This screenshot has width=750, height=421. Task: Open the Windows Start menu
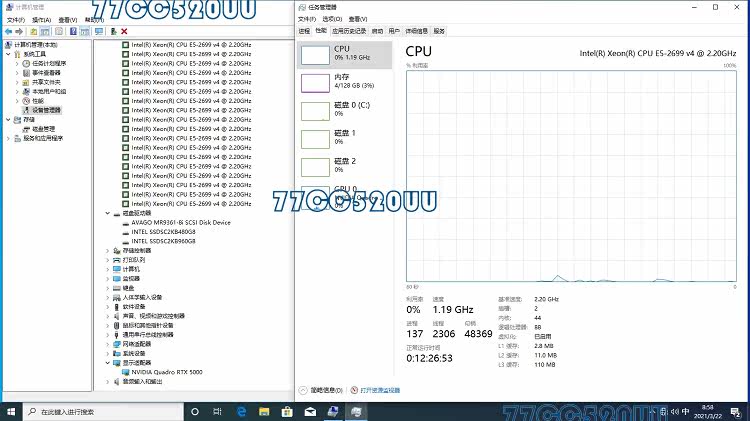pos(11,411)
